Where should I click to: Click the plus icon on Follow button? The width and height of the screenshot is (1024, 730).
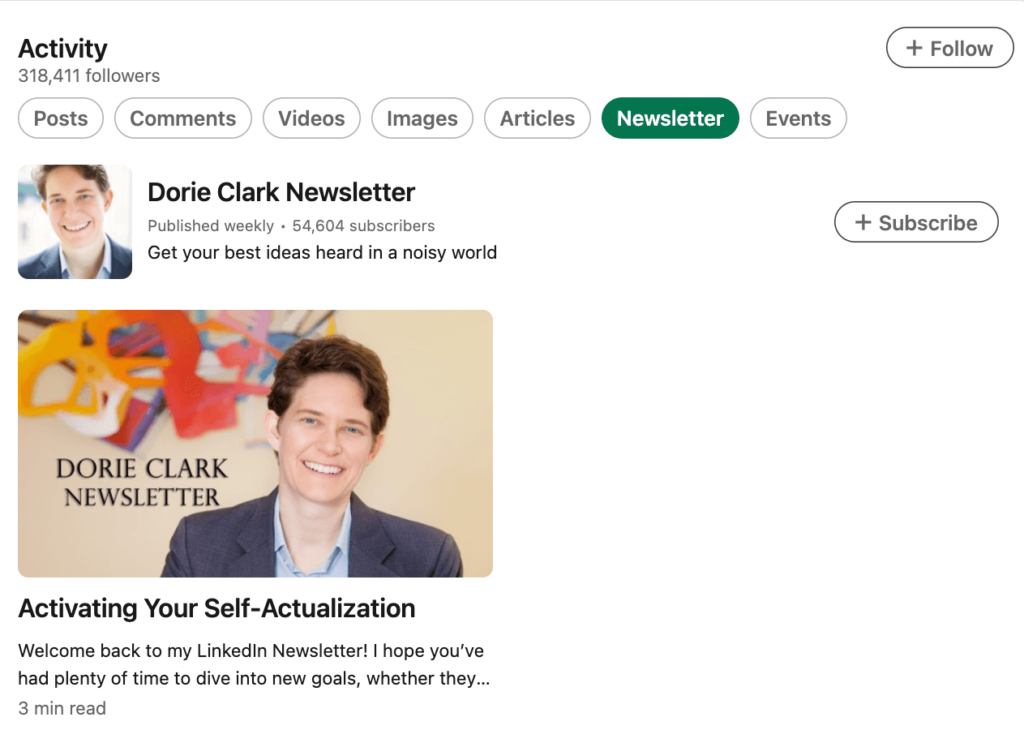(x=914, y=48)
